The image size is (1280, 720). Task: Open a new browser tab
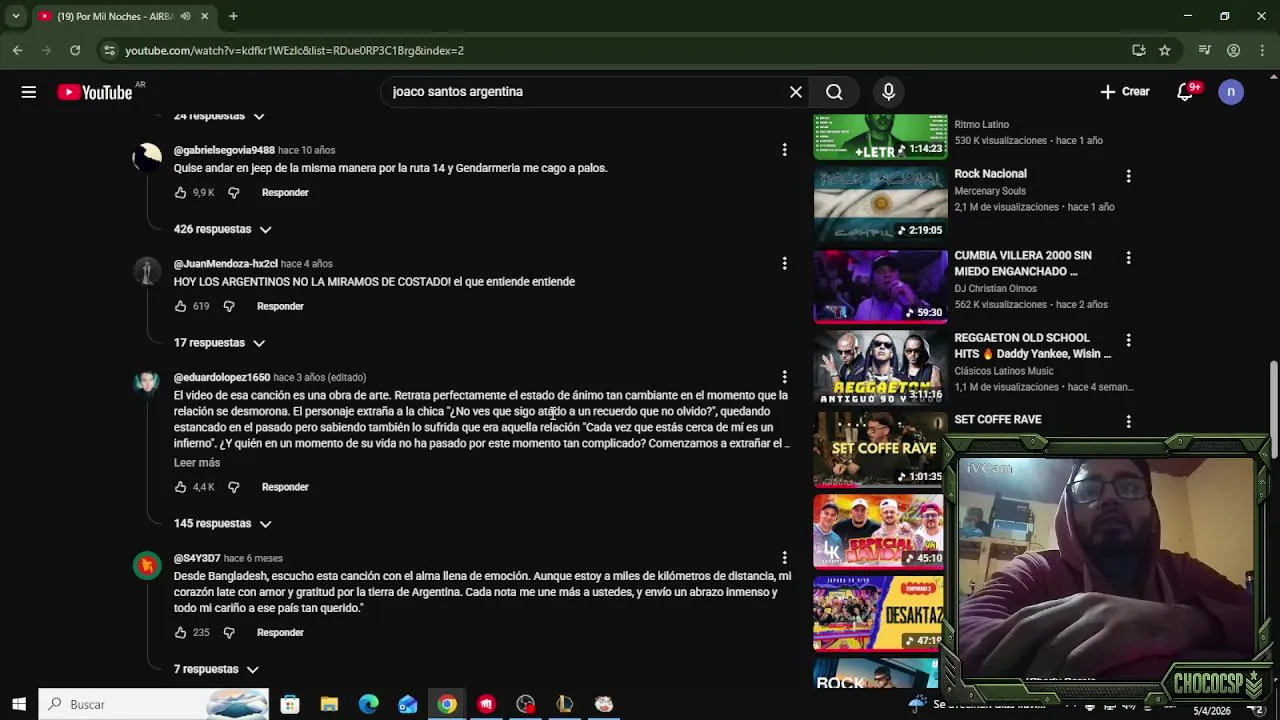(x=233, y=16)
